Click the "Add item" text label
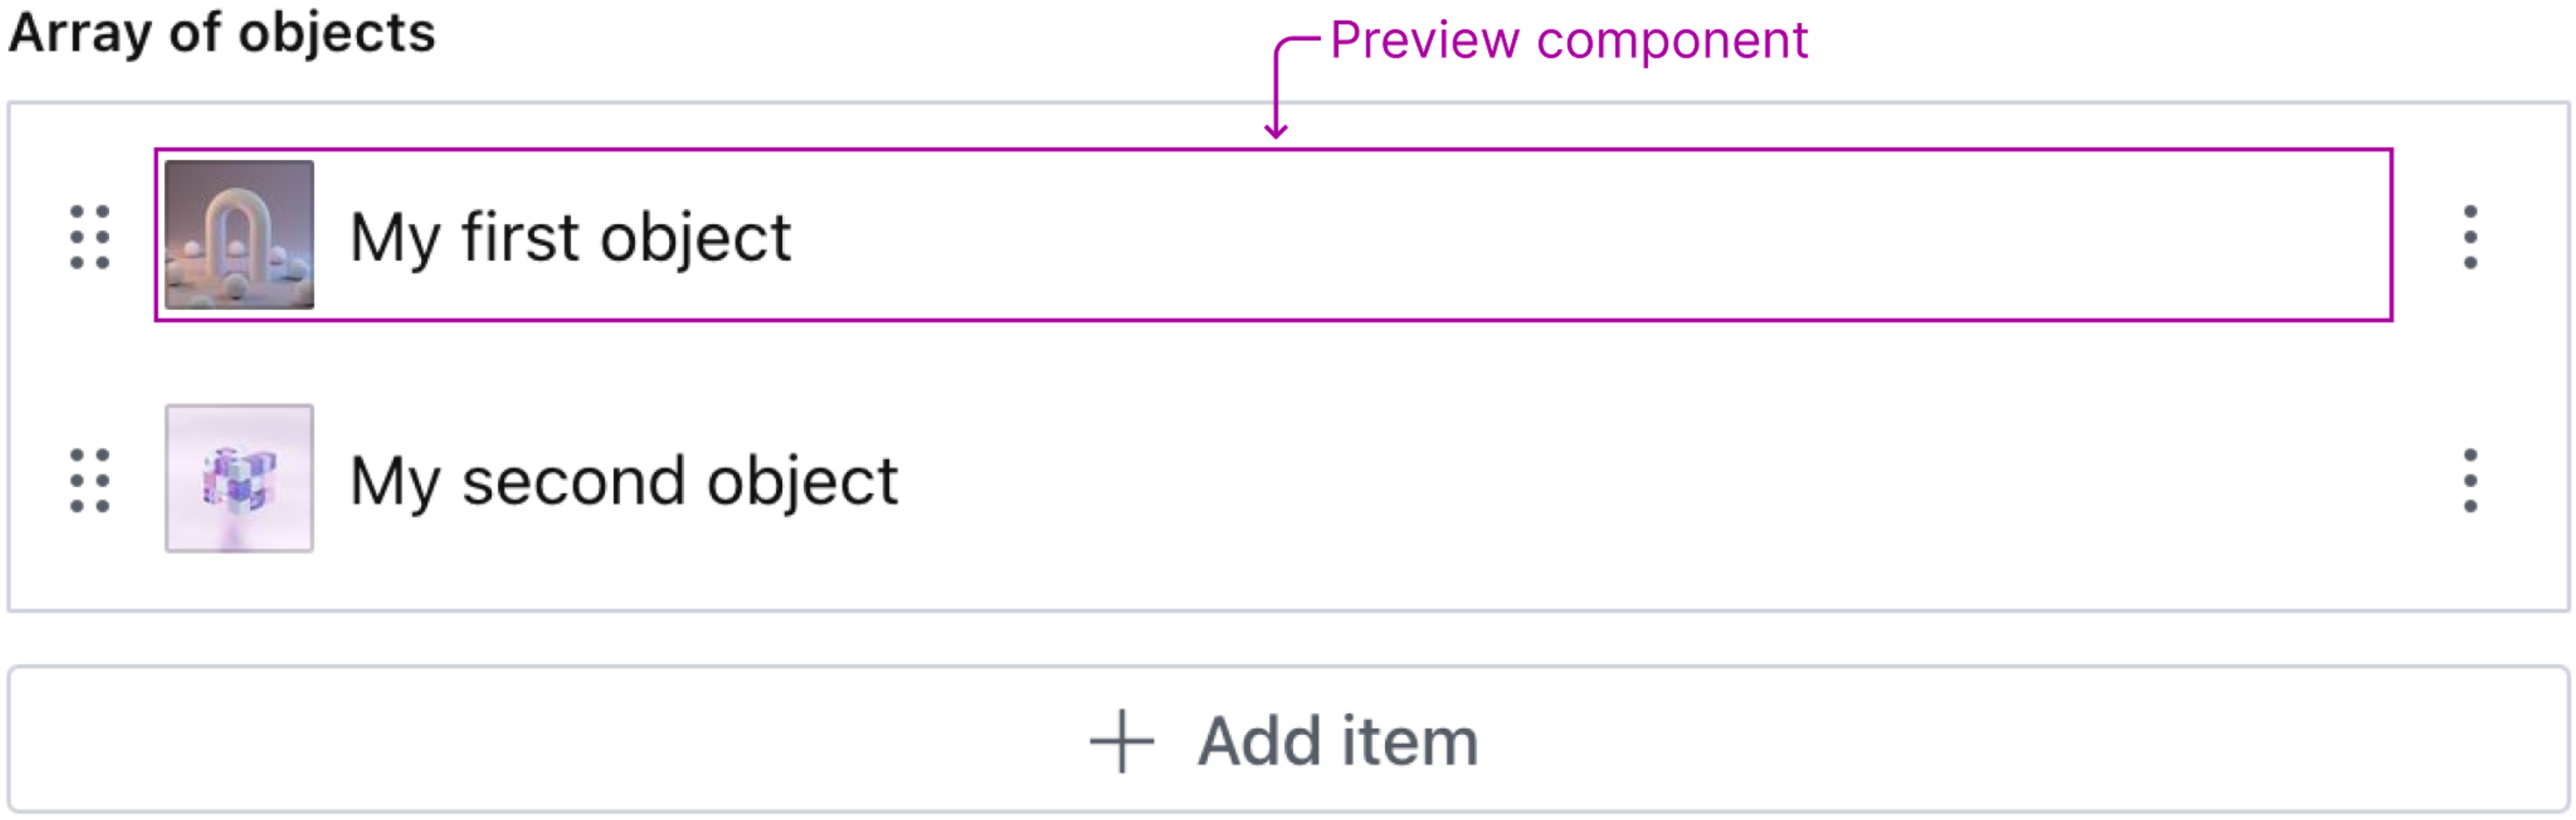This screenshot has width=2576, height=820. pyautogui.click(x=1338, y=741)
